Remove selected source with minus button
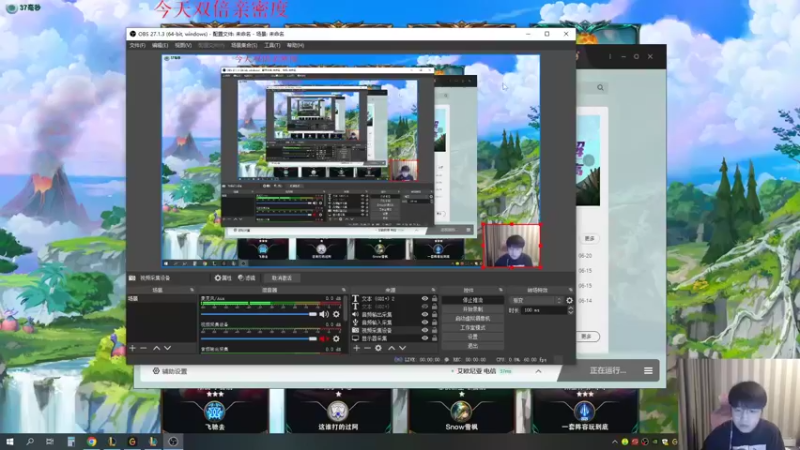Image resolution: width=800 pixels, height=450 pixels. tap(367, 348)
